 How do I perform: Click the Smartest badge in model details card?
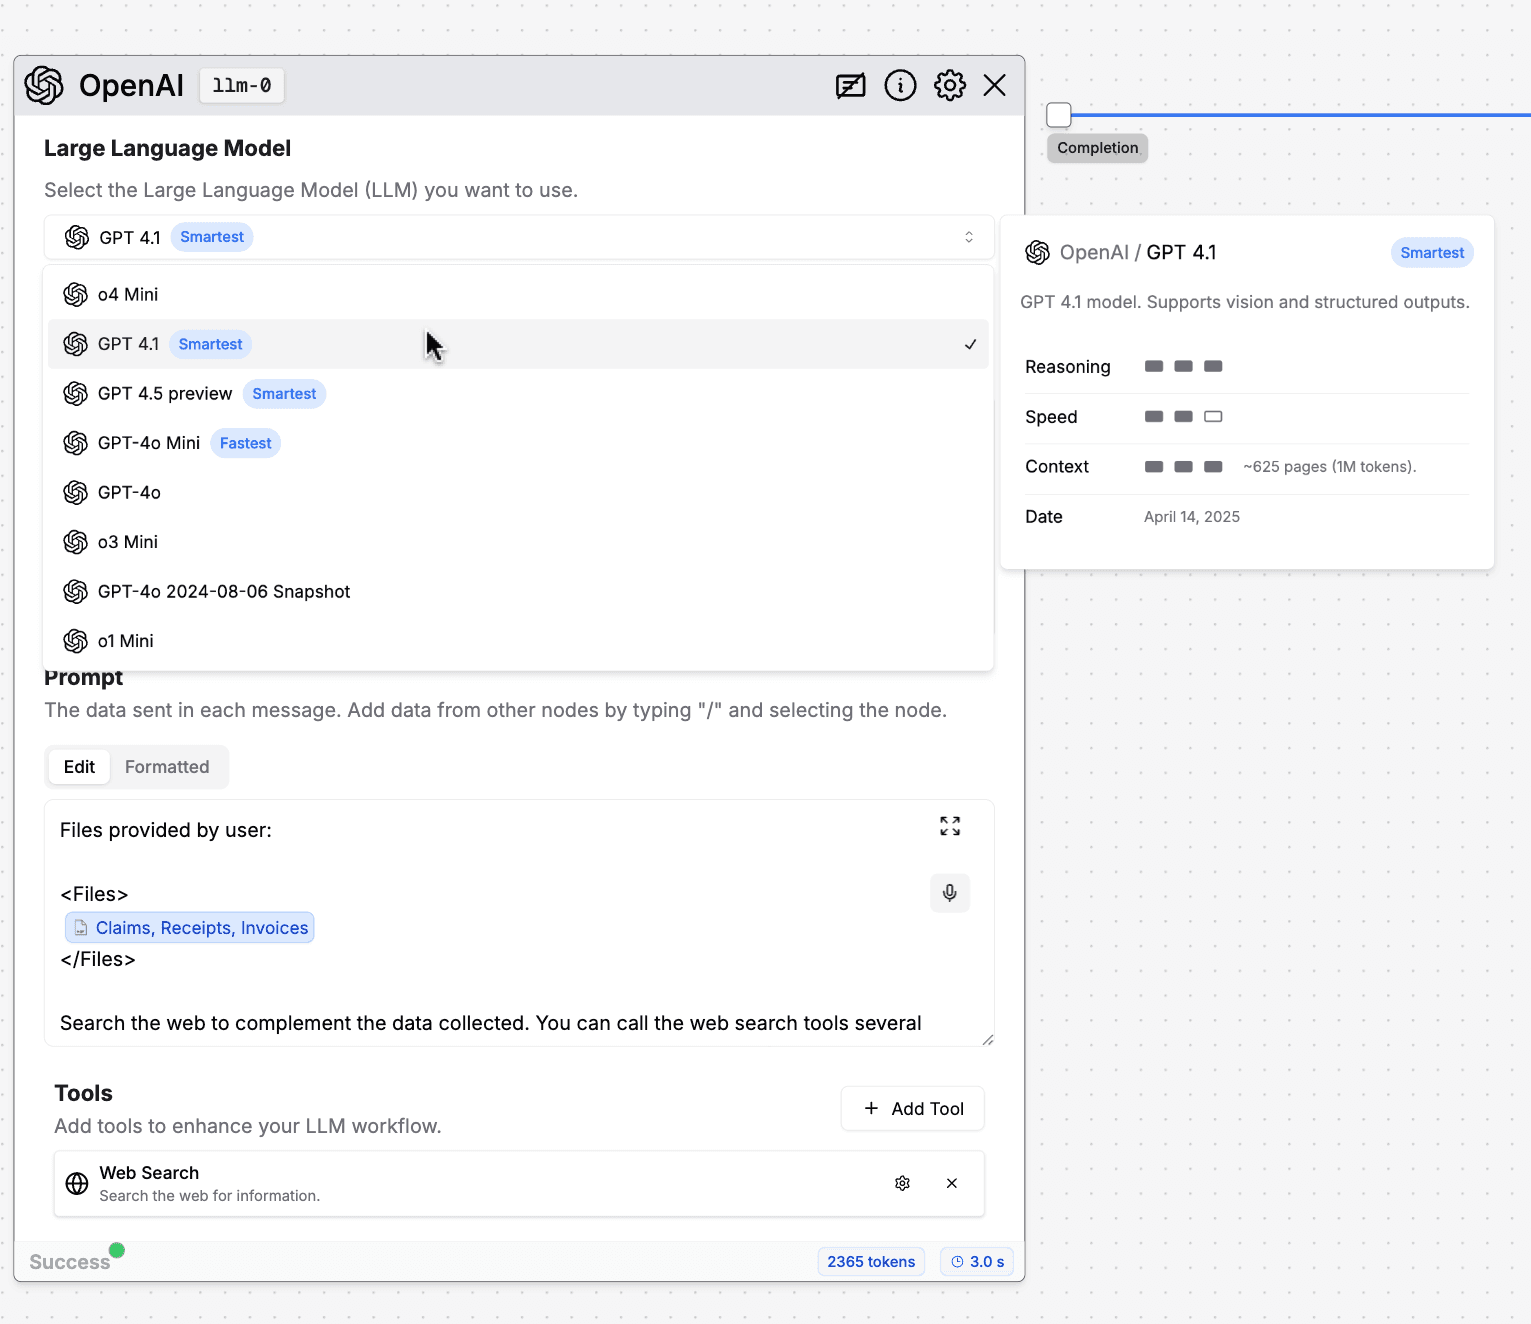(1432, 253)
